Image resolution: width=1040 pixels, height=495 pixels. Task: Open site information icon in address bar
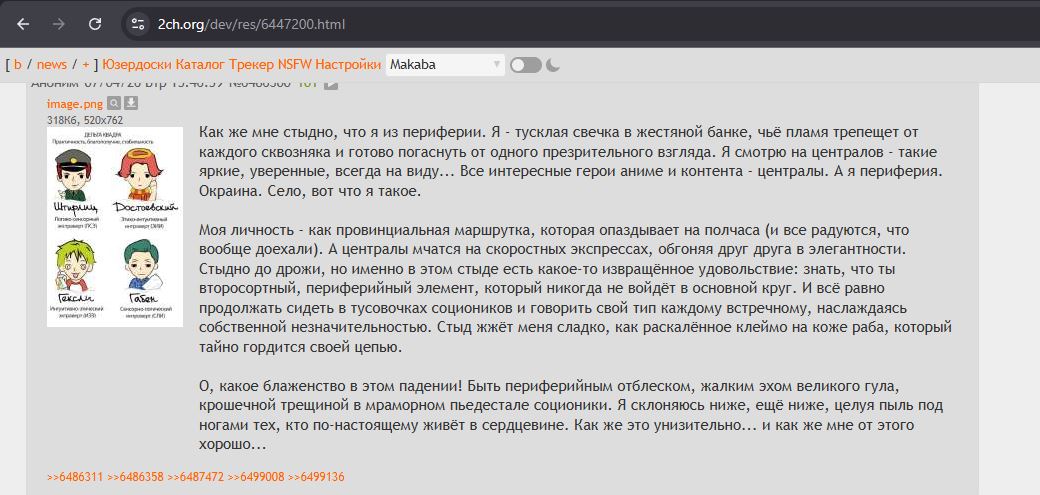pos(138,25)
